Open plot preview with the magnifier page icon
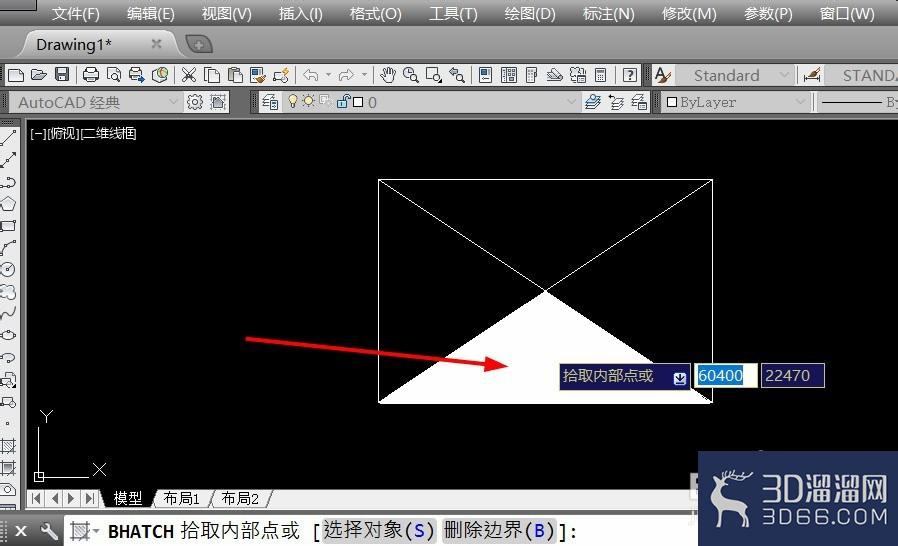Screen dimensions: 898x546 click(114, 75)
